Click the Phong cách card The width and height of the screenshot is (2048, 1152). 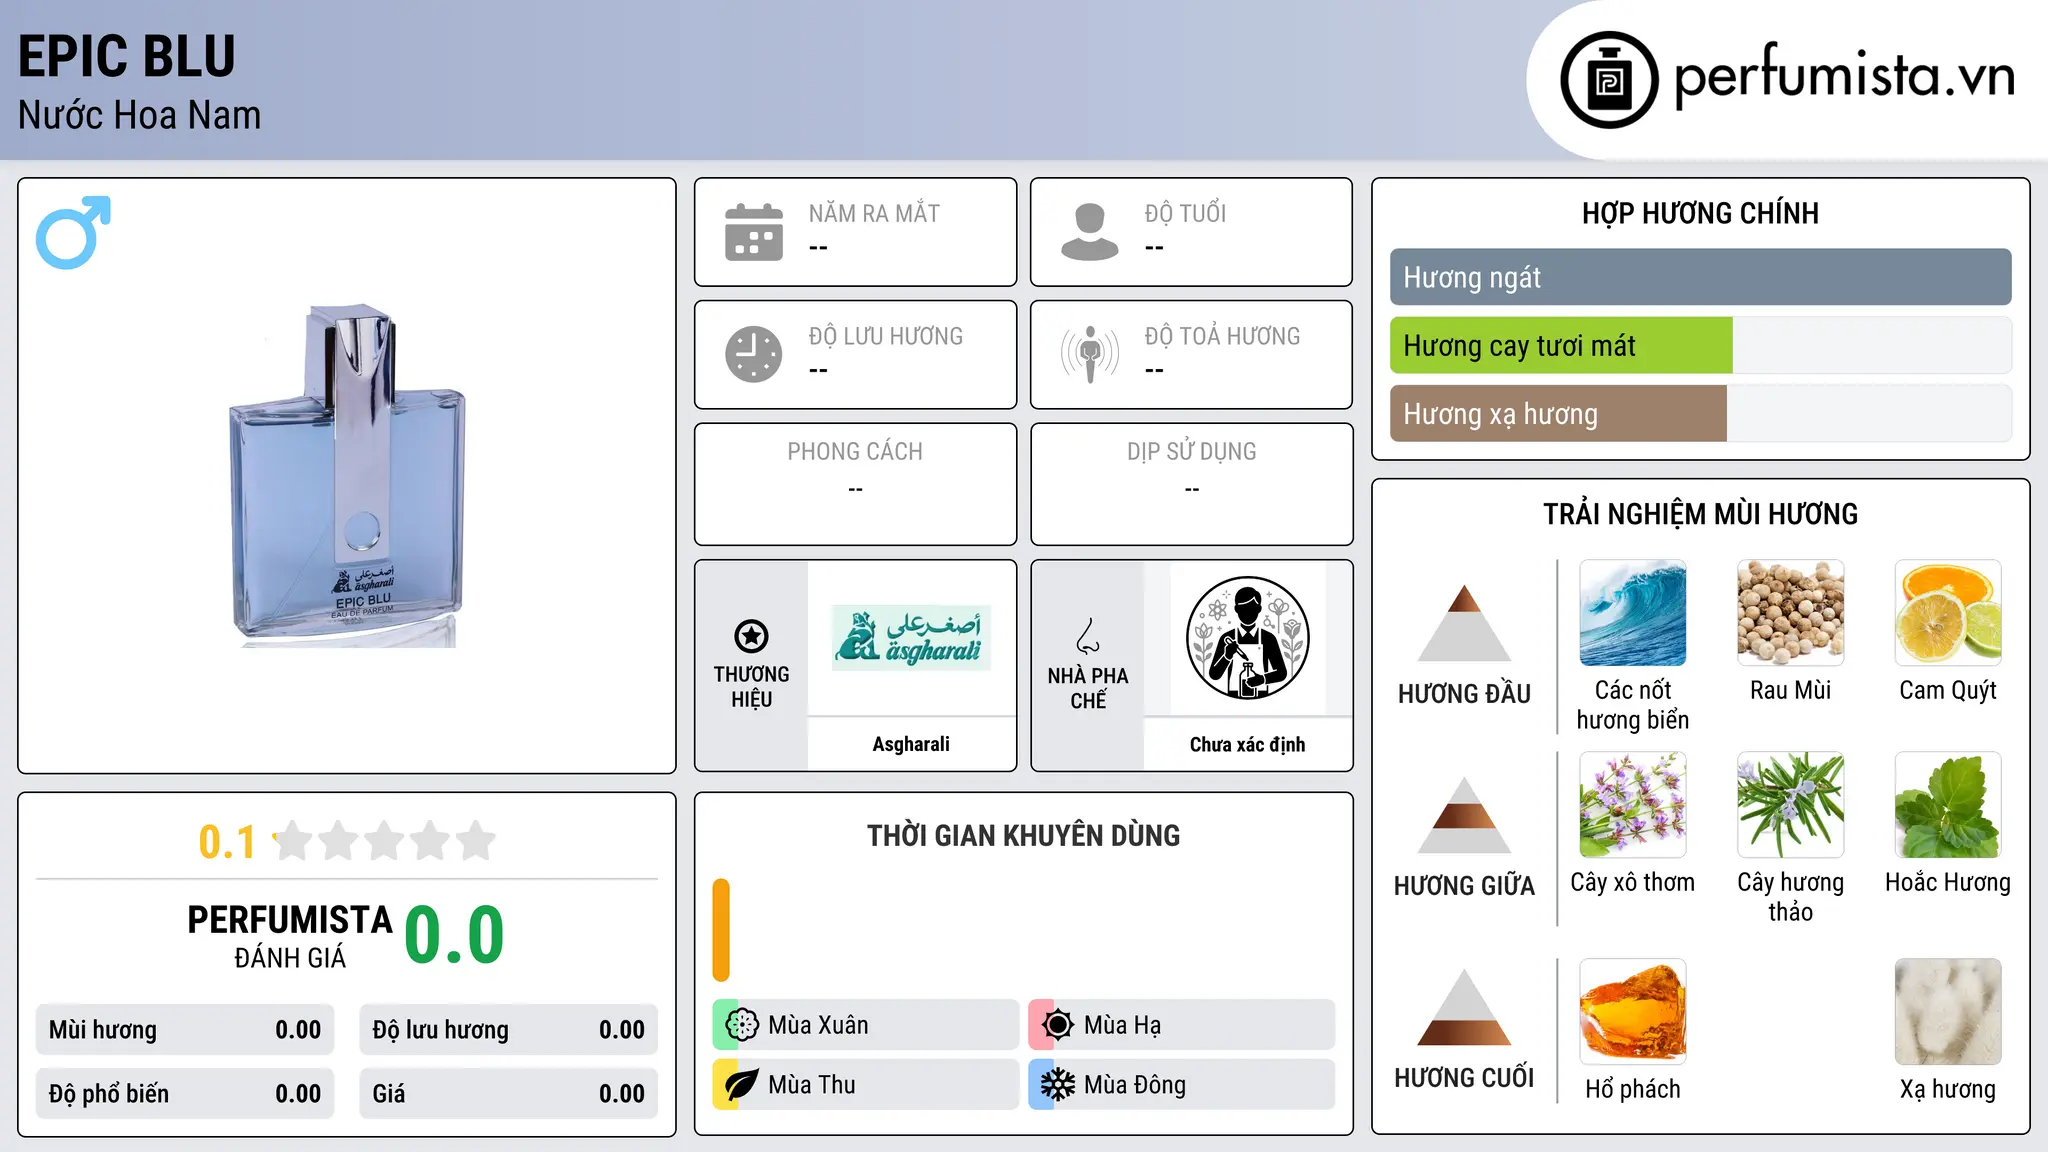[x=855, y=484]
